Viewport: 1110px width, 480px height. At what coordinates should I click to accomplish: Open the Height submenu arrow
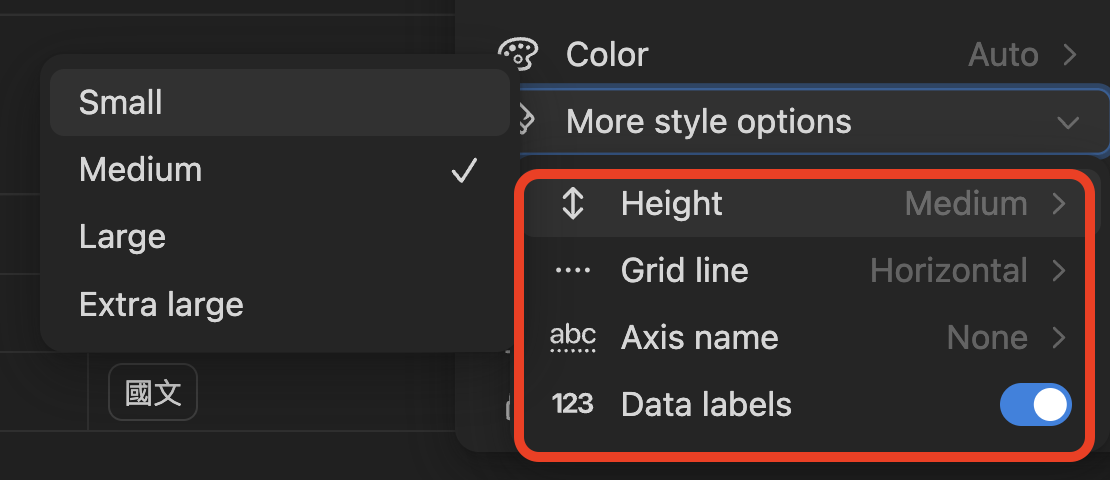pyautogui.click(x=1059, y=204)
